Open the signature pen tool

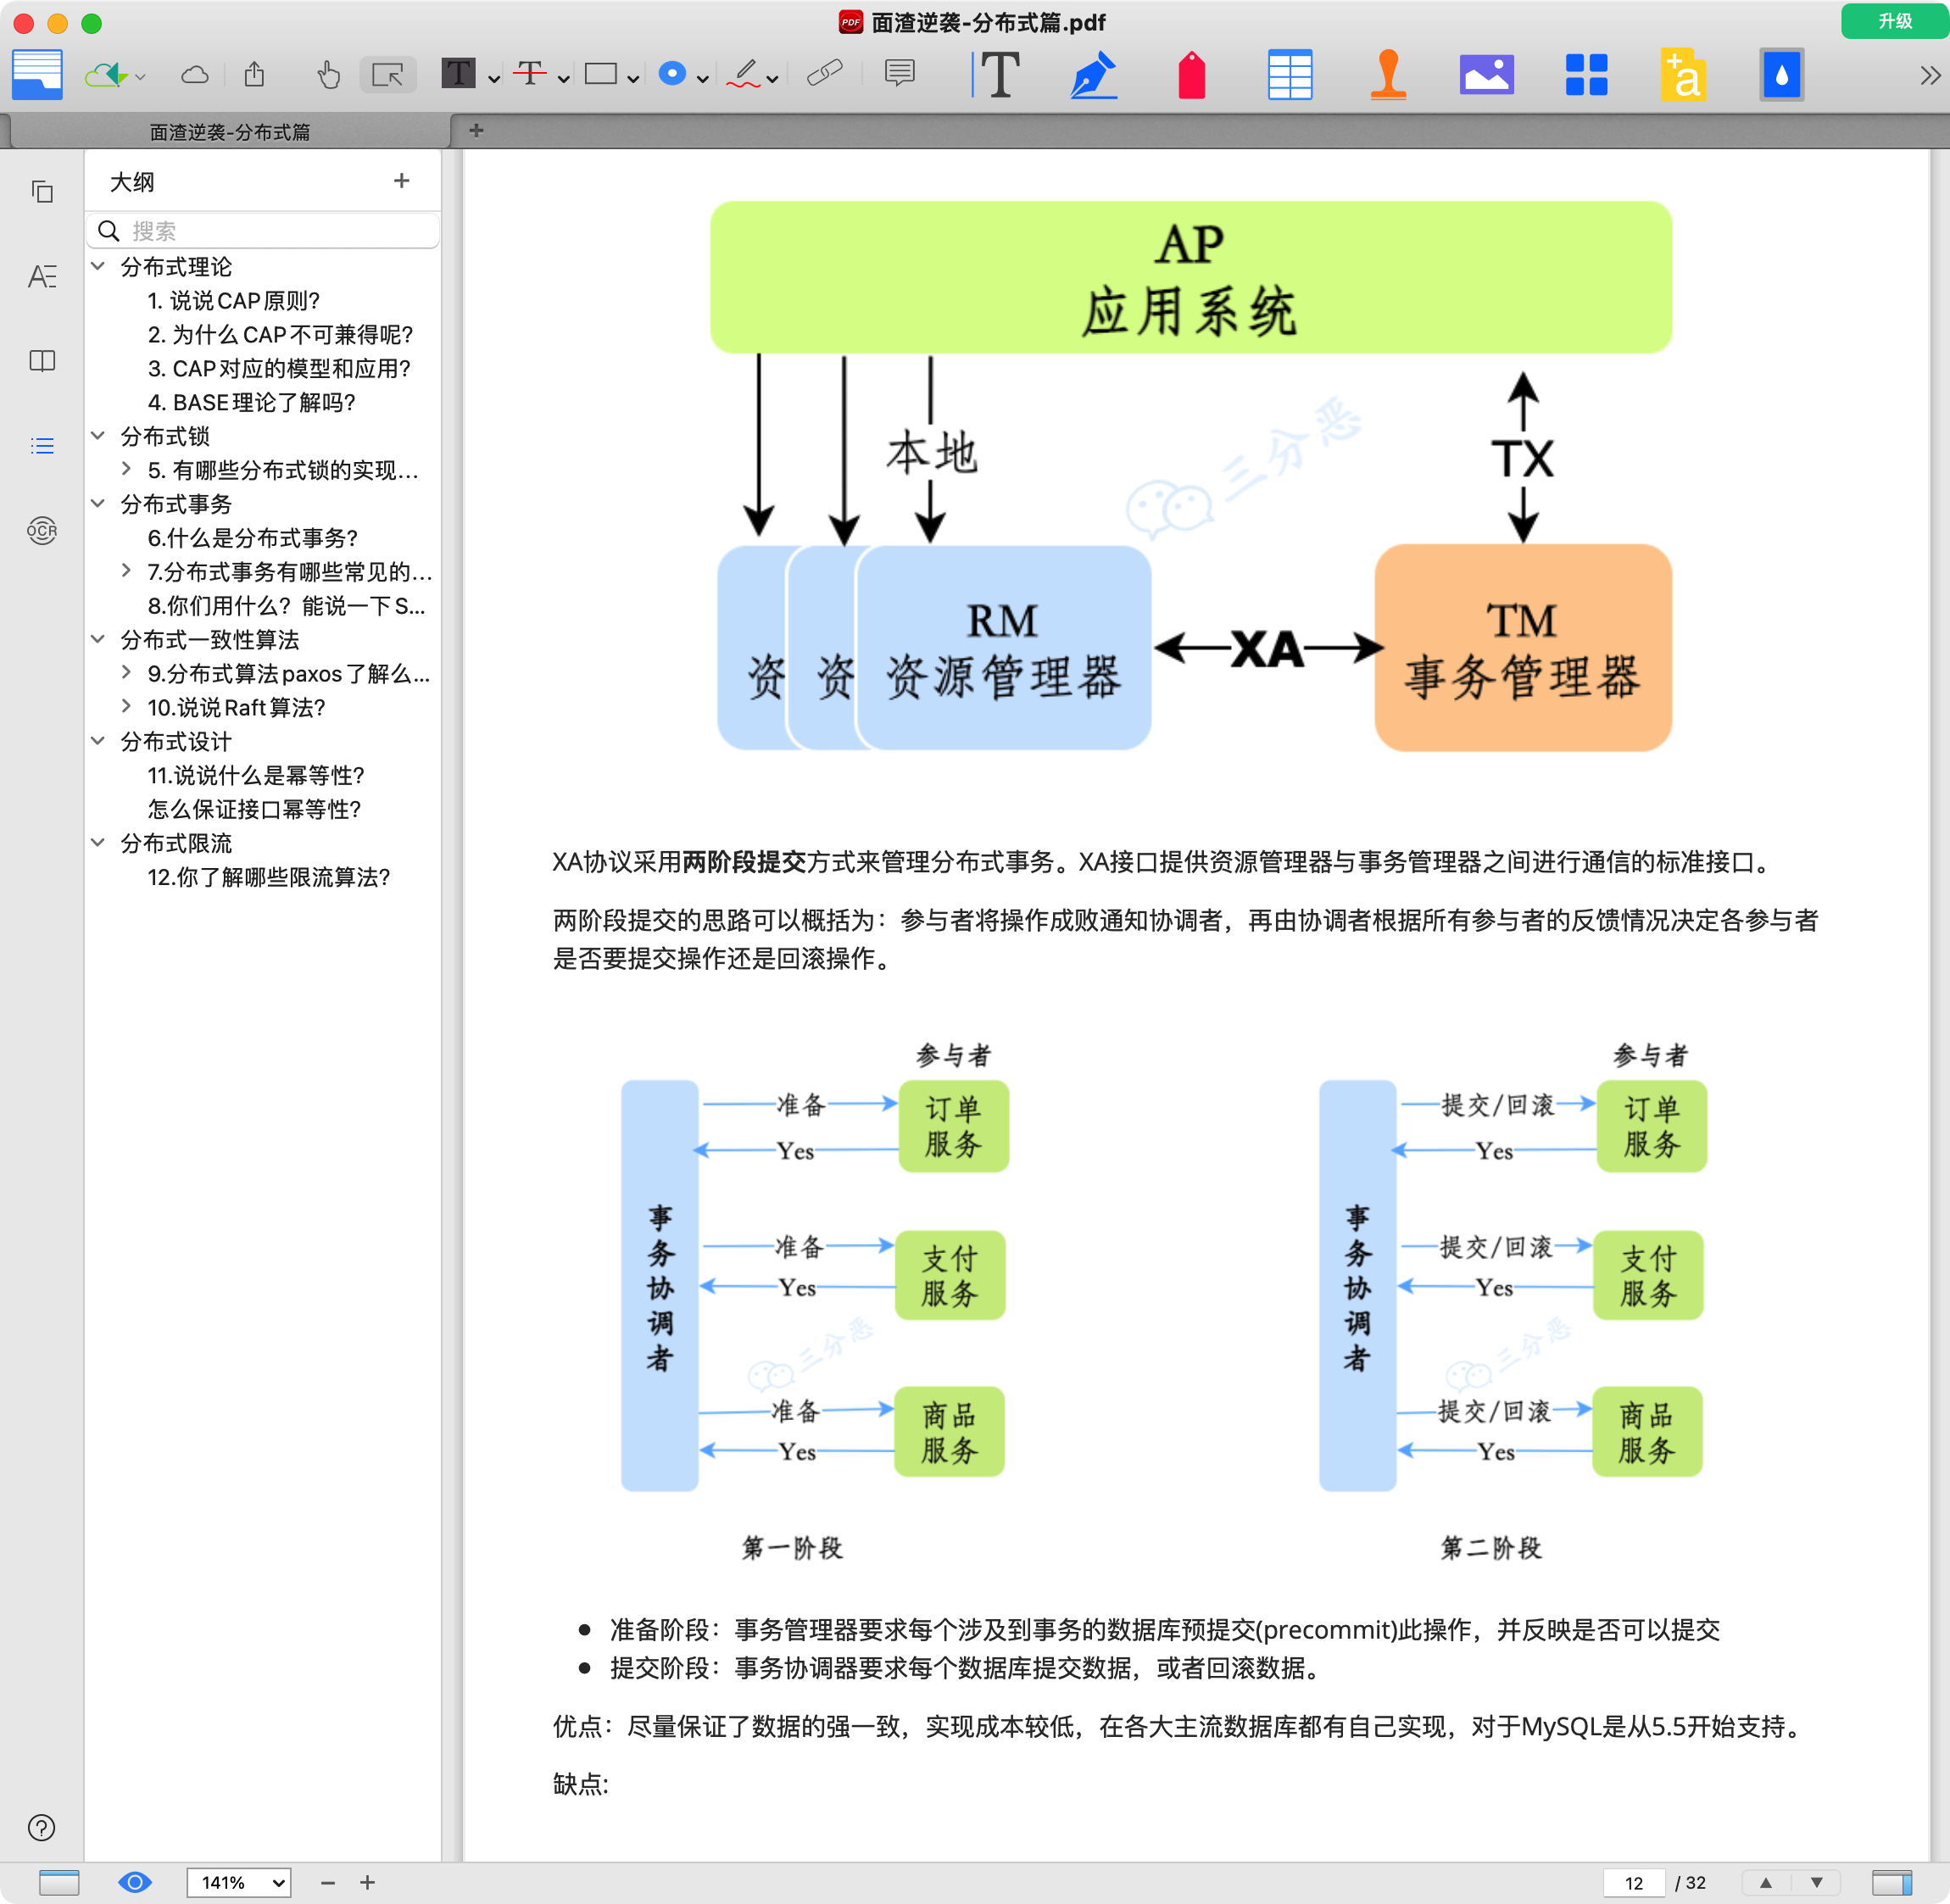[1091, 74]
